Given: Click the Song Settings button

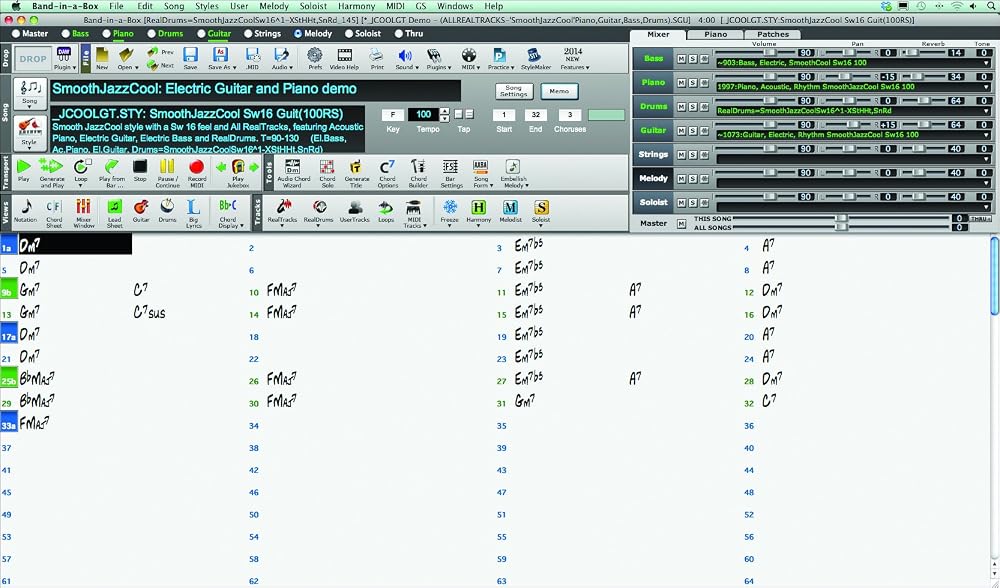Looking at the screenshot, I should [x=513, y=91].
